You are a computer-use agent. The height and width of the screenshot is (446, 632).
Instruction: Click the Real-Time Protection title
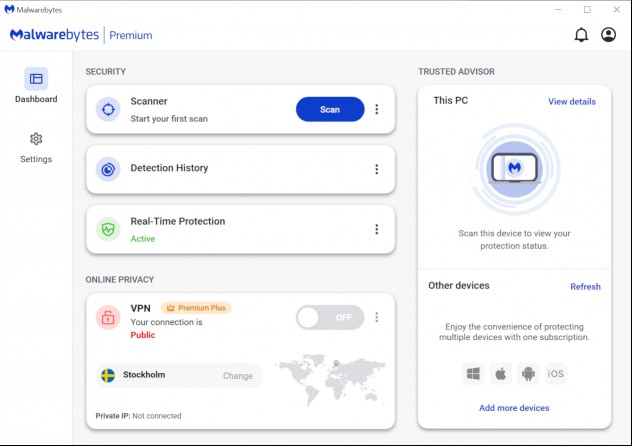pos(178,221)
